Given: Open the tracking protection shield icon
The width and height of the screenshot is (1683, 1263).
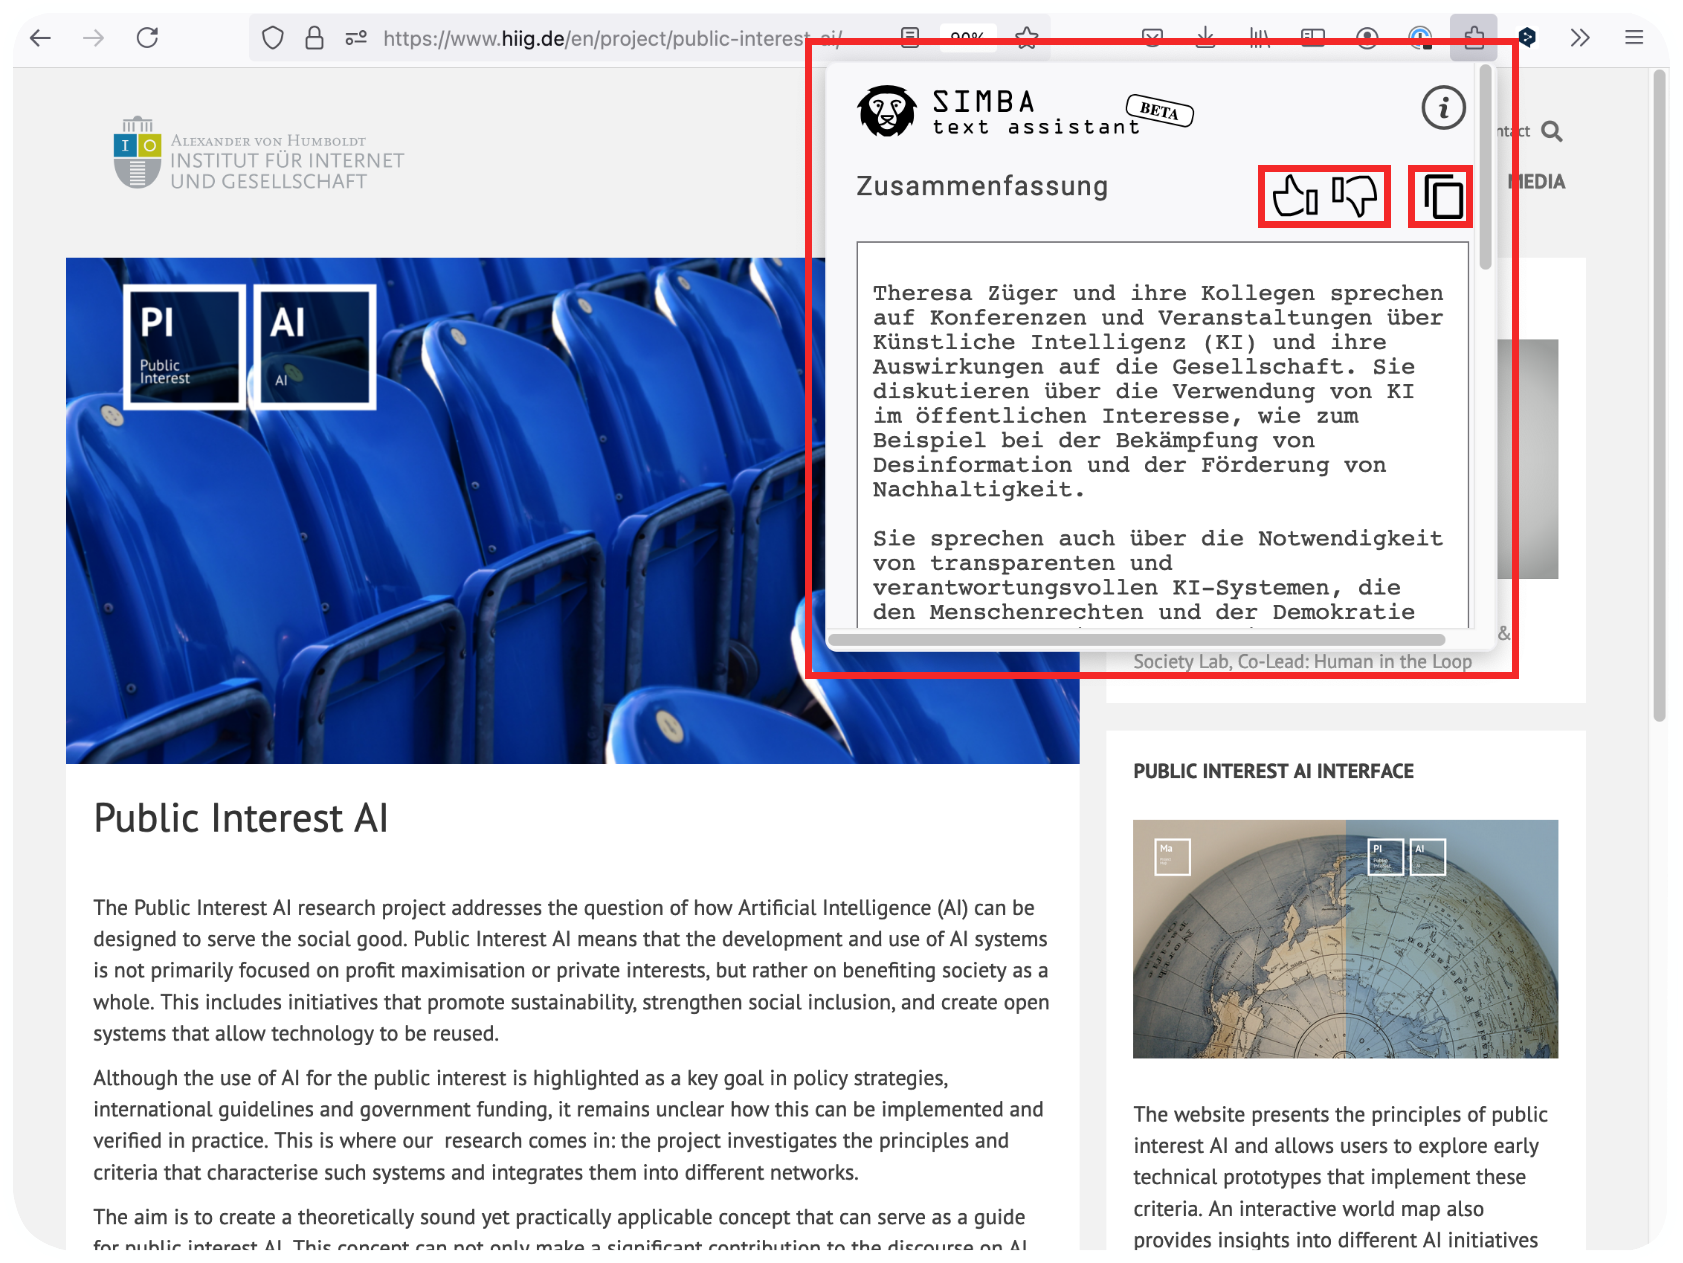Looking at the screenshot, I should 272,38.
